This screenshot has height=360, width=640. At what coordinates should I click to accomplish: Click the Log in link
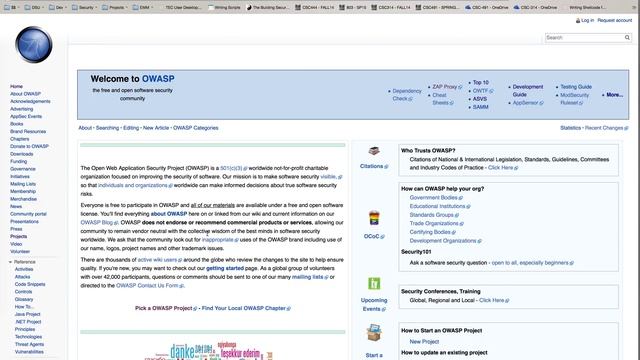(588, 20)
